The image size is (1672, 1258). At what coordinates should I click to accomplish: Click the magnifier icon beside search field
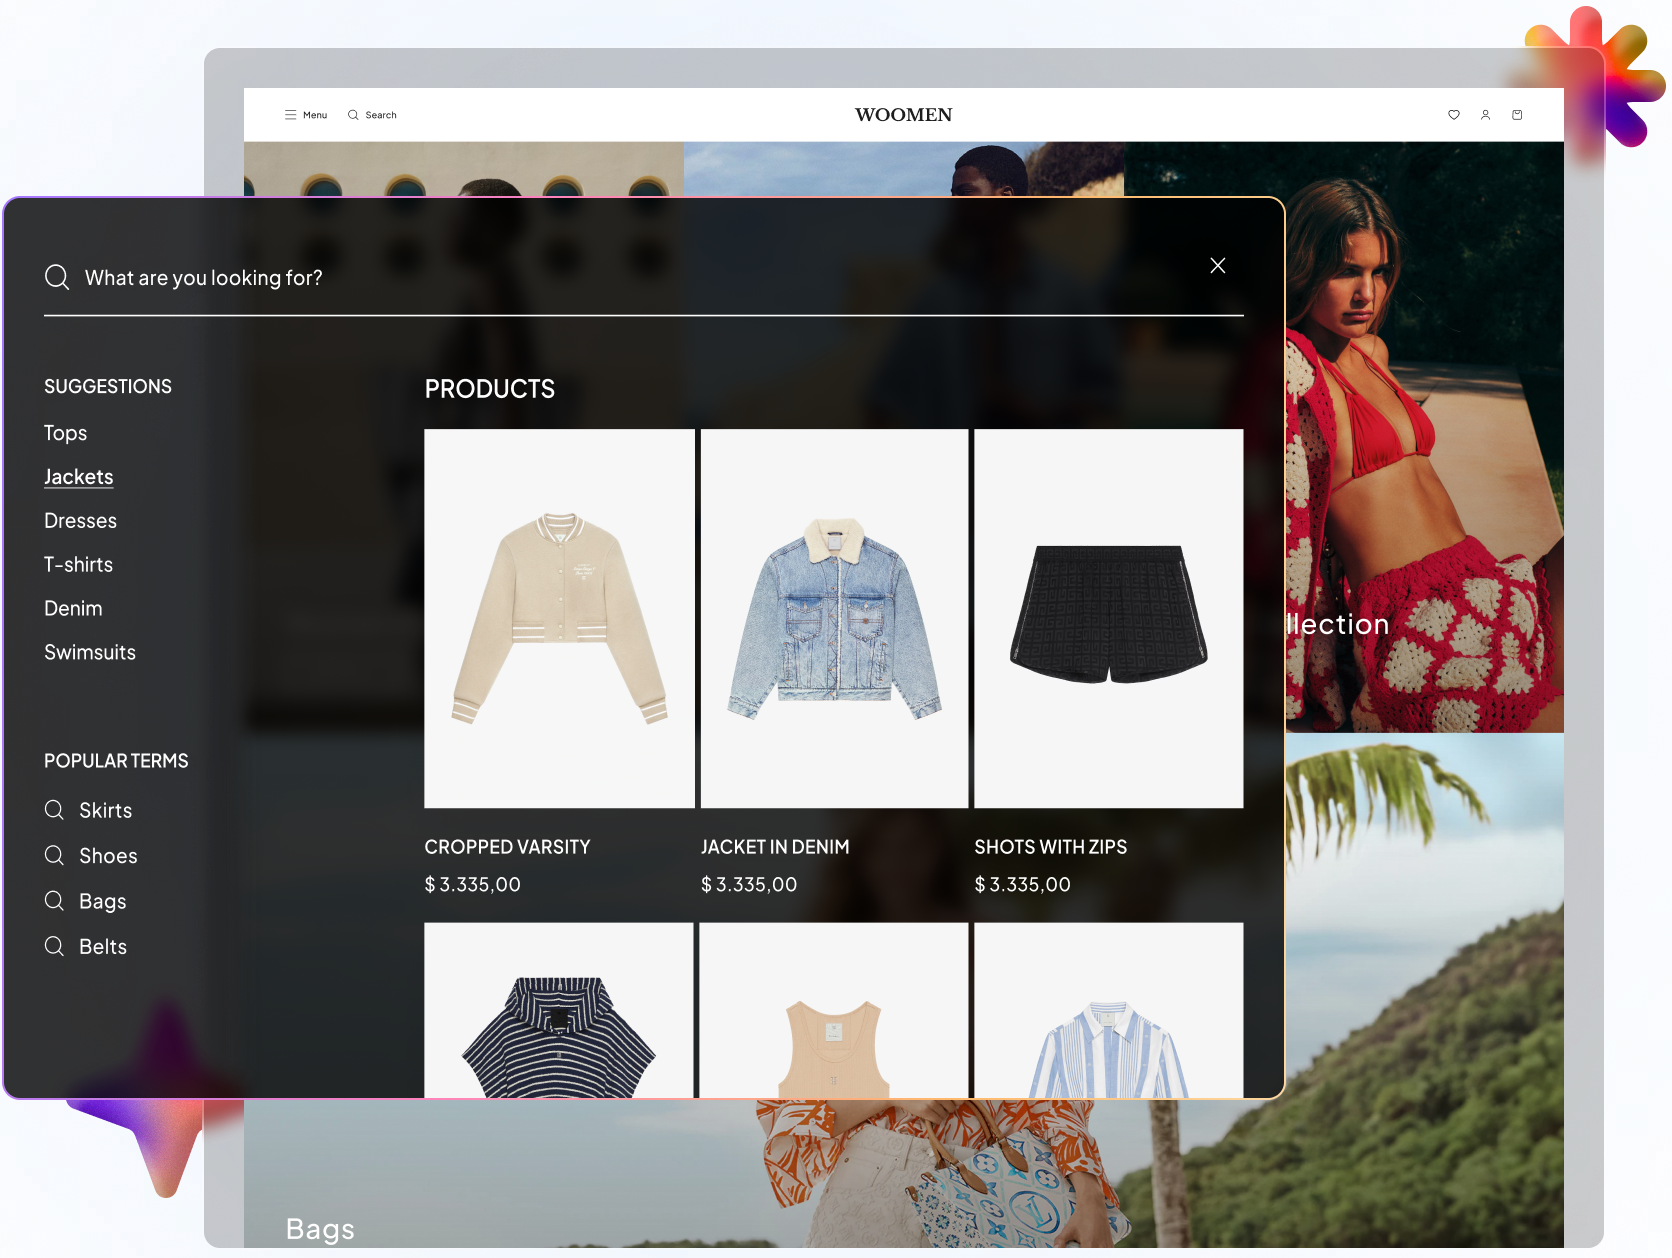57,277
